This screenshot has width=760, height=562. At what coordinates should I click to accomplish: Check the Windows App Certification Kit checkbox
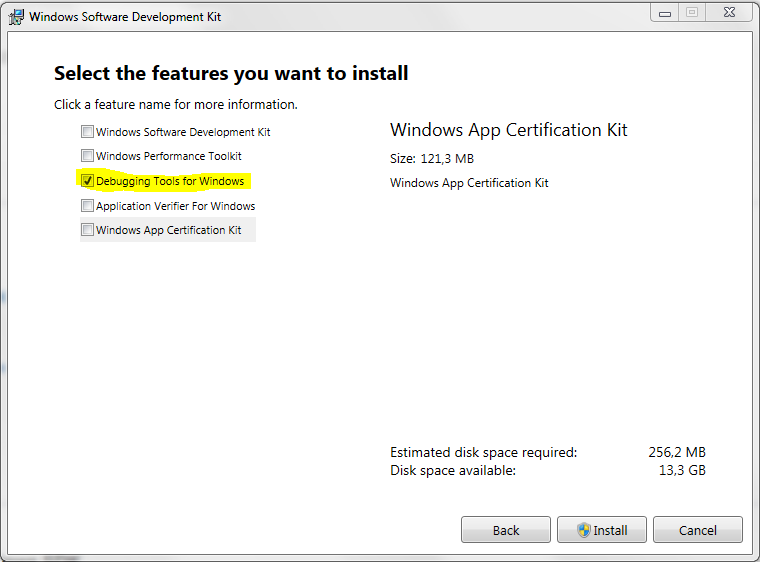click(x=87, y=229)
